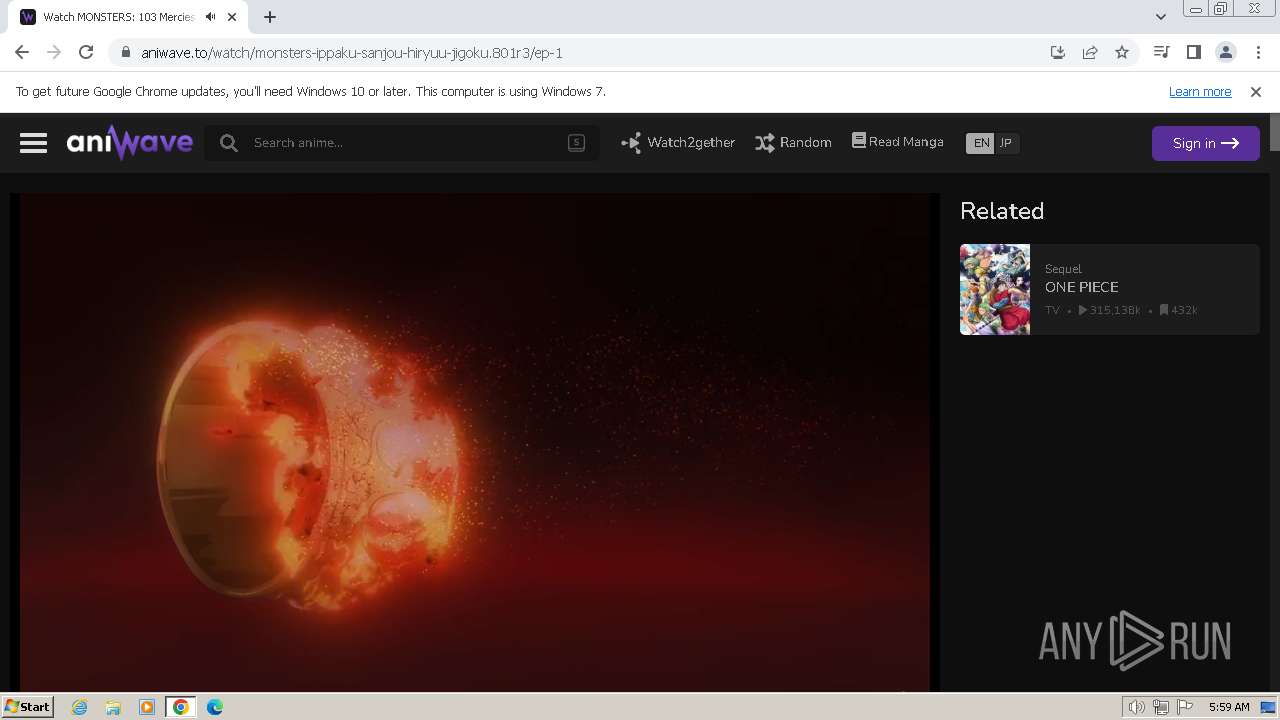Open Windows Media Player from taskbar
Screen dimensions: 1280x720
click(147, 707)
